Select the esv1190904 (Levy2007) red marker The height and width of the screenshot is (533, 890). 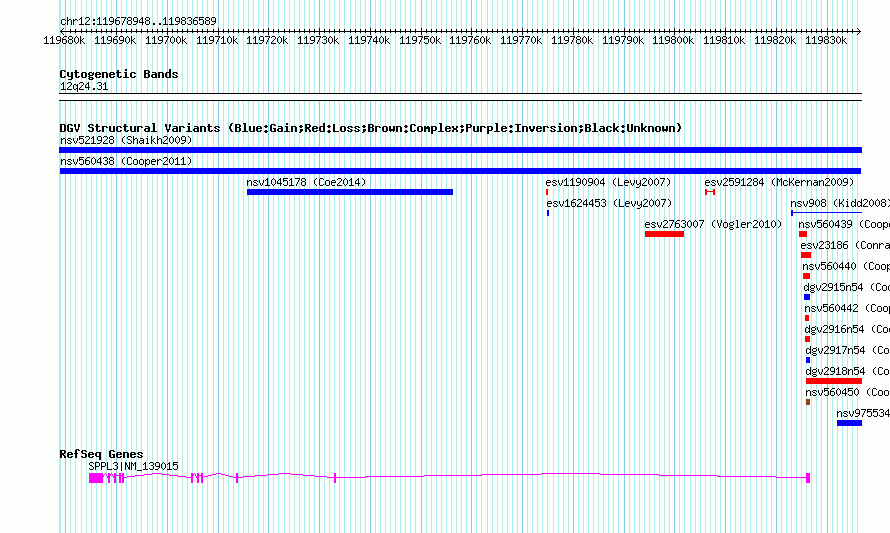547,192
